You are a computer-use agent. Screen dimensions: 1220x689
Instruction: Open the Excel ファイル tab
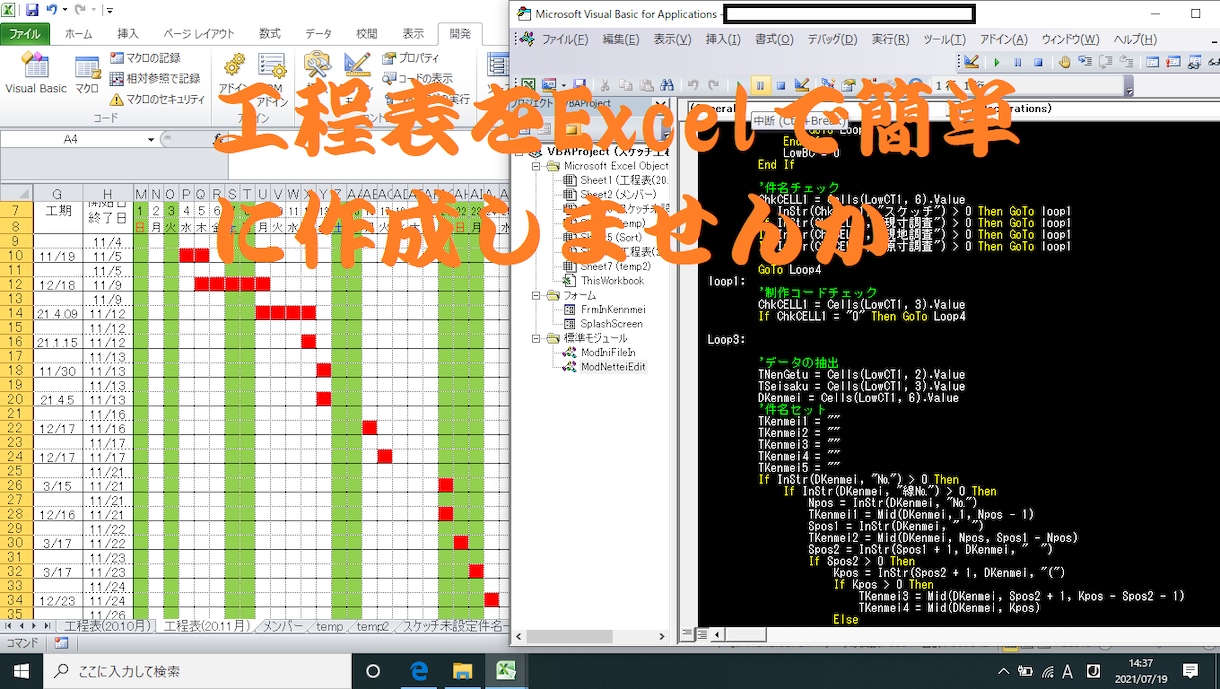[x=25, y=33]
